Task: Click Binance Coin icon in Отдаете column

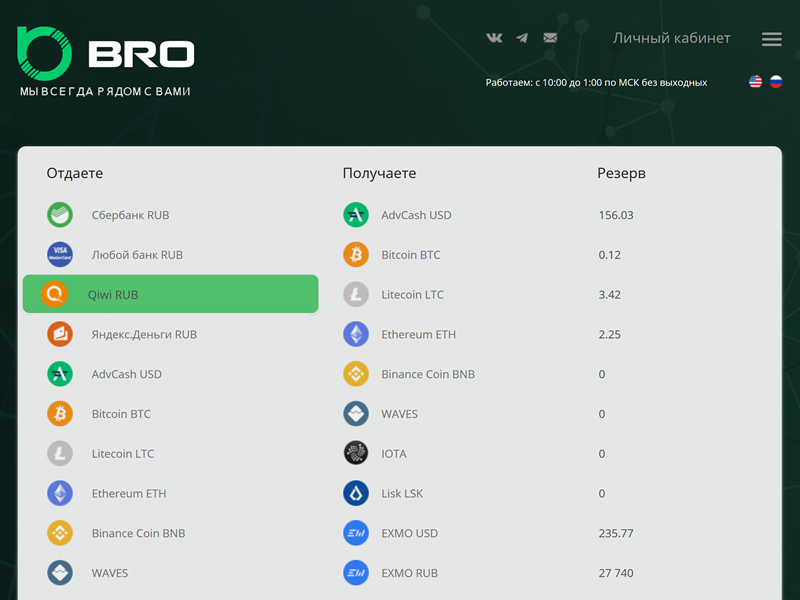Action: click(x=60, y=533)
